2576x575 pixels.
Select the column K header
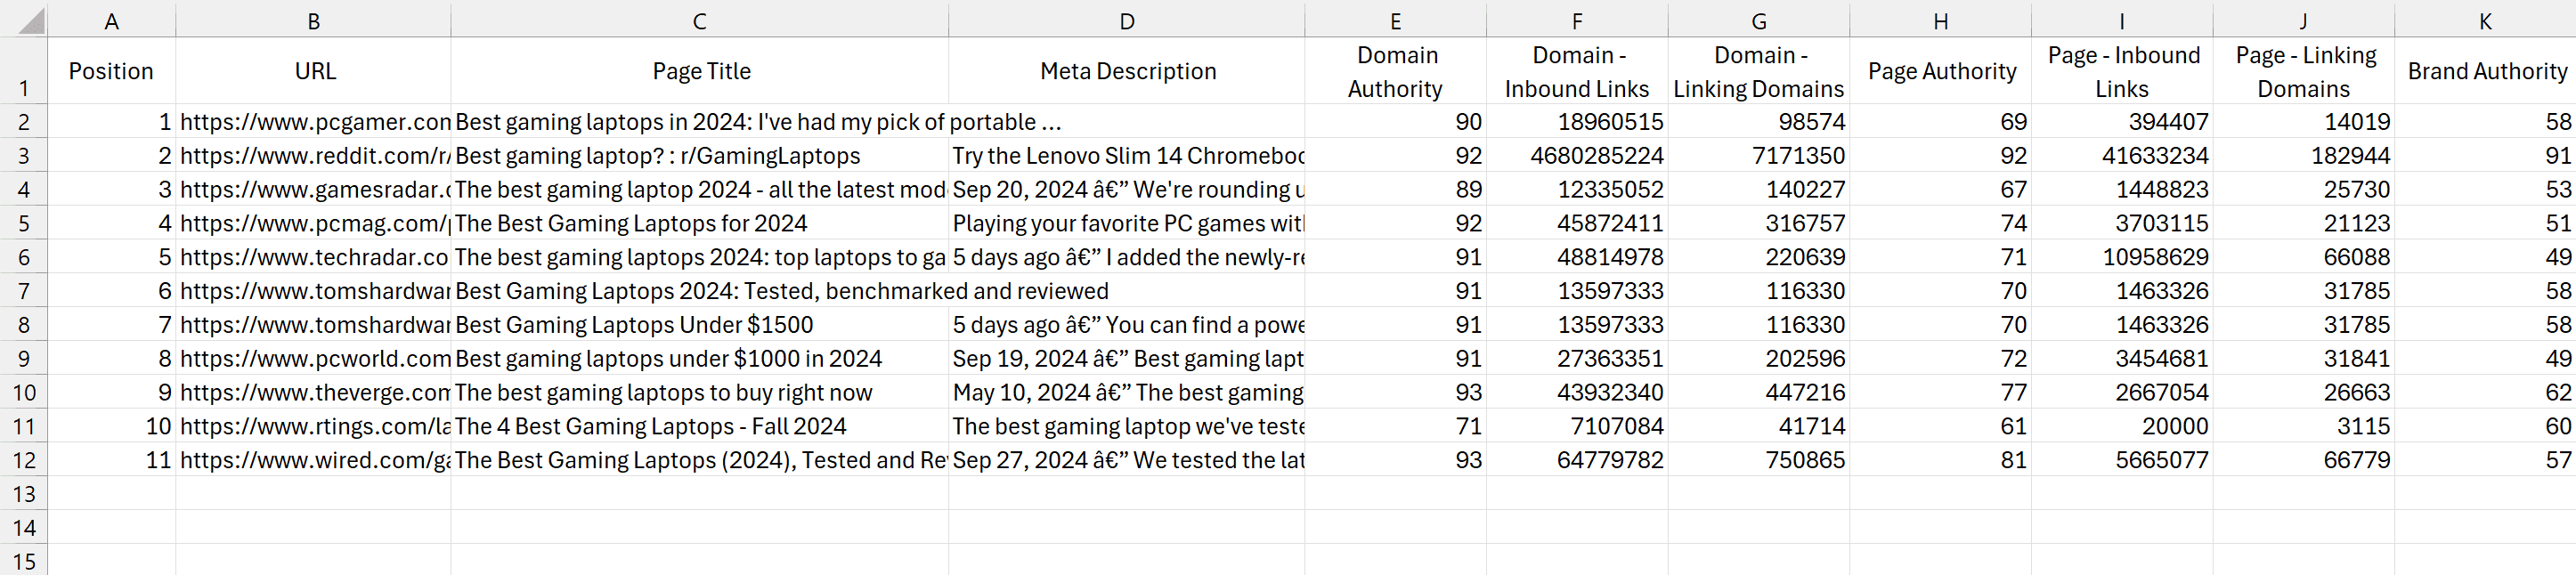[2484, 21]
